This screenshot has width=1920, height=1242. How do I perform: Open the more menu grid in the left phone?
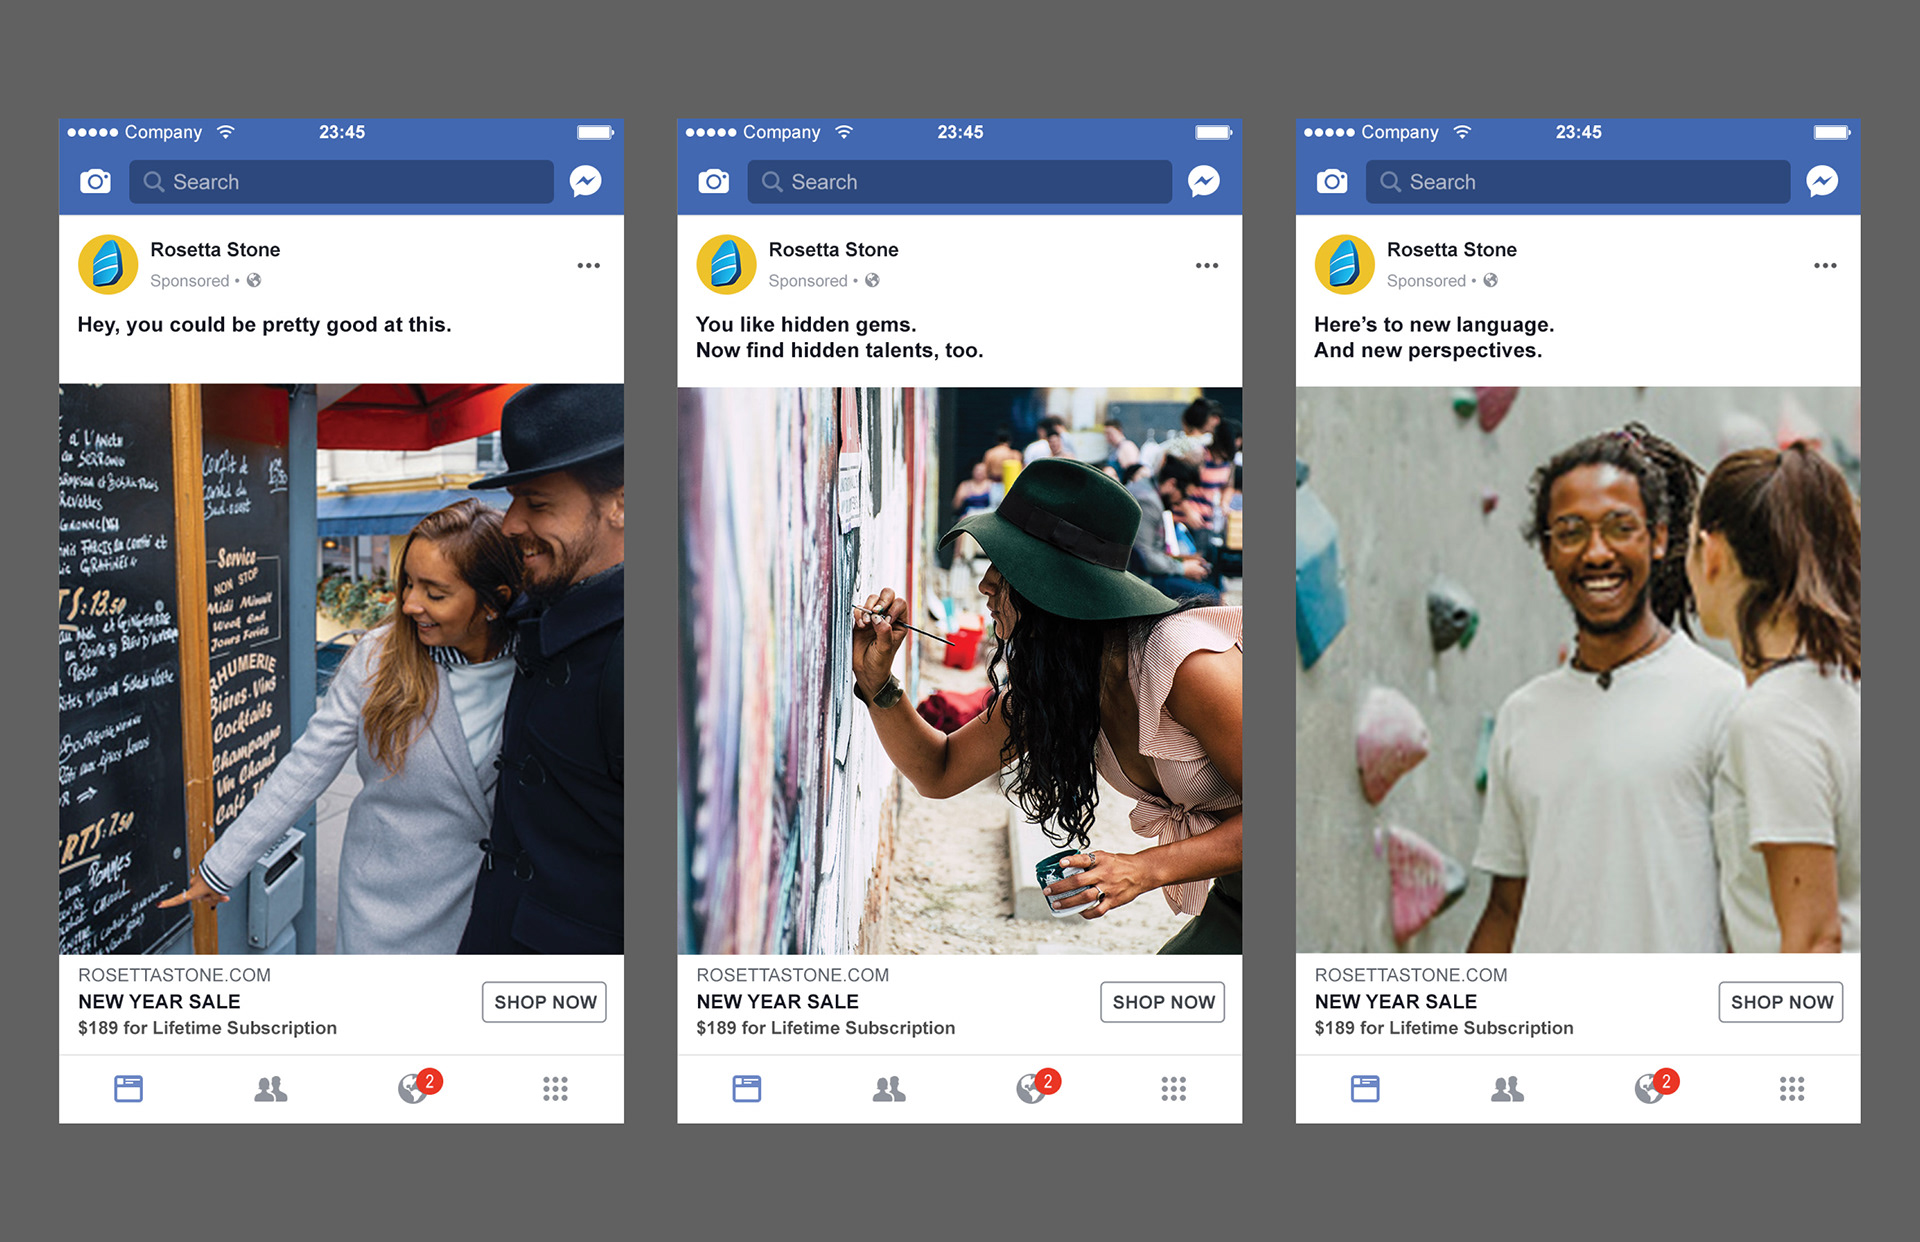(x=555, y=1089)
